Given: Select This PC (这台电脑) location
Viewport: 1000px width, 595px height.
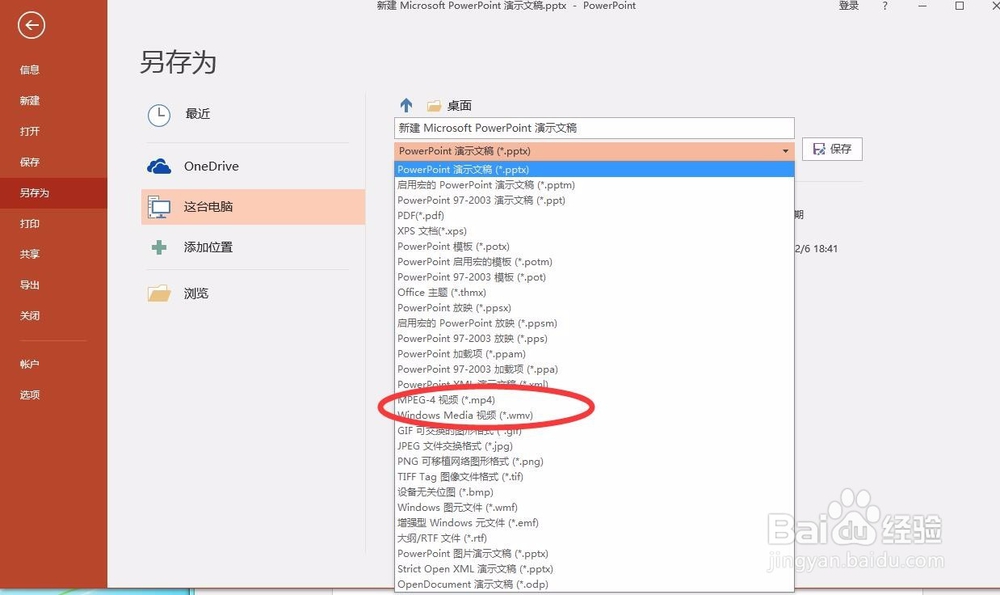Looking at the screenshot, I should pos(253,207).
